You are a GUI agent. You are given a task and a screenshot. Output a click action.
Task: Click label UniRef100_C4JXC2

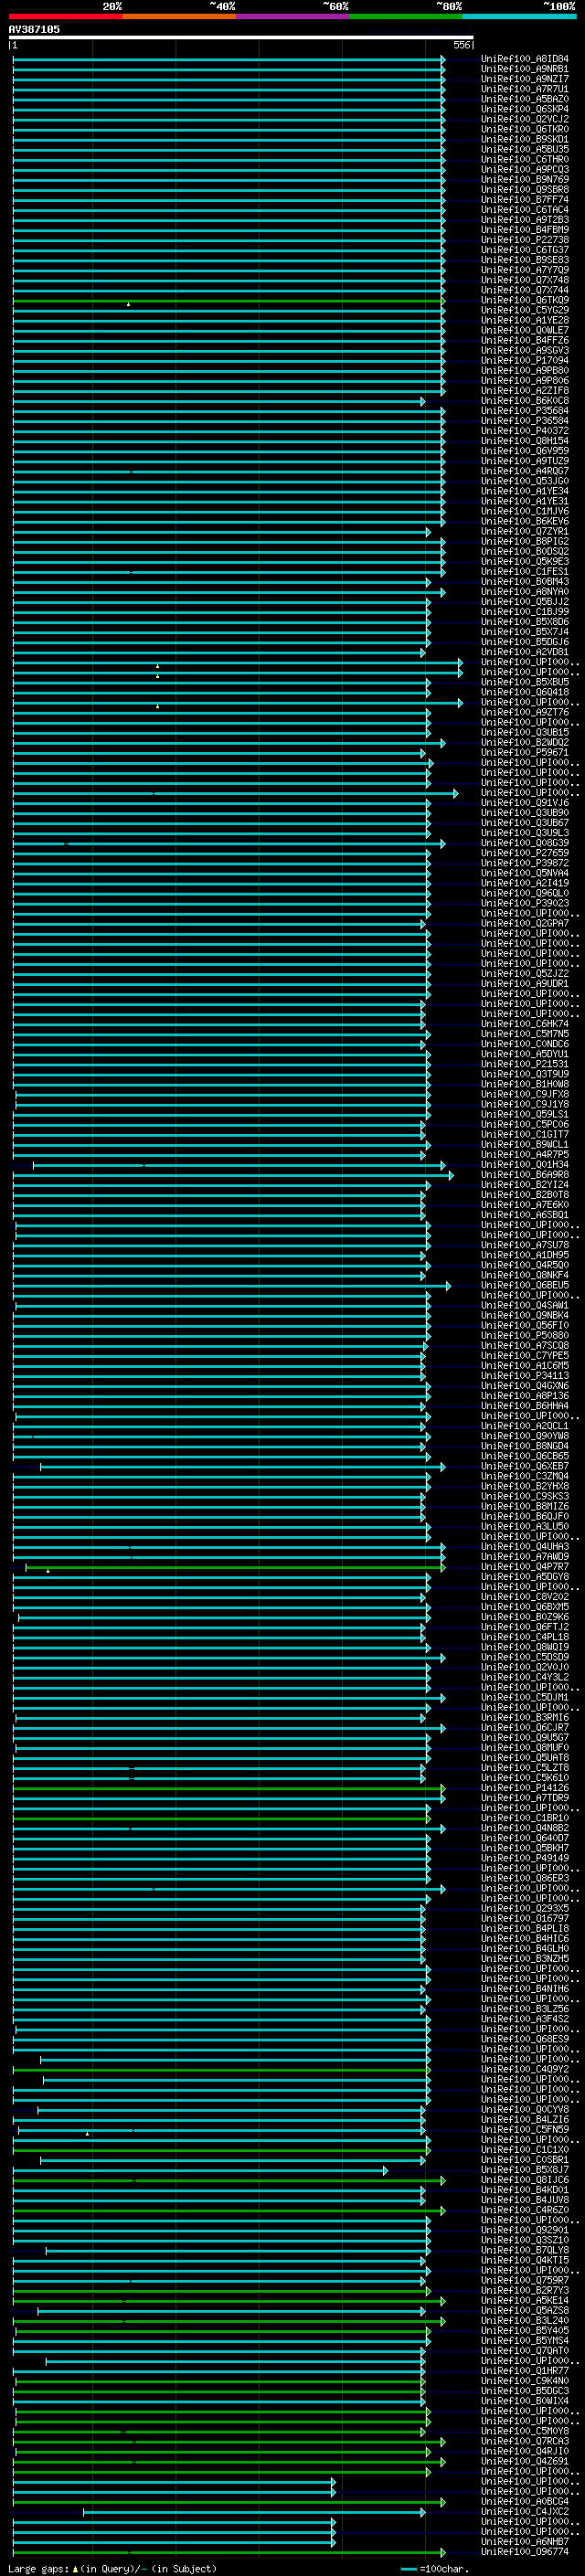[x=524, y=2511]
